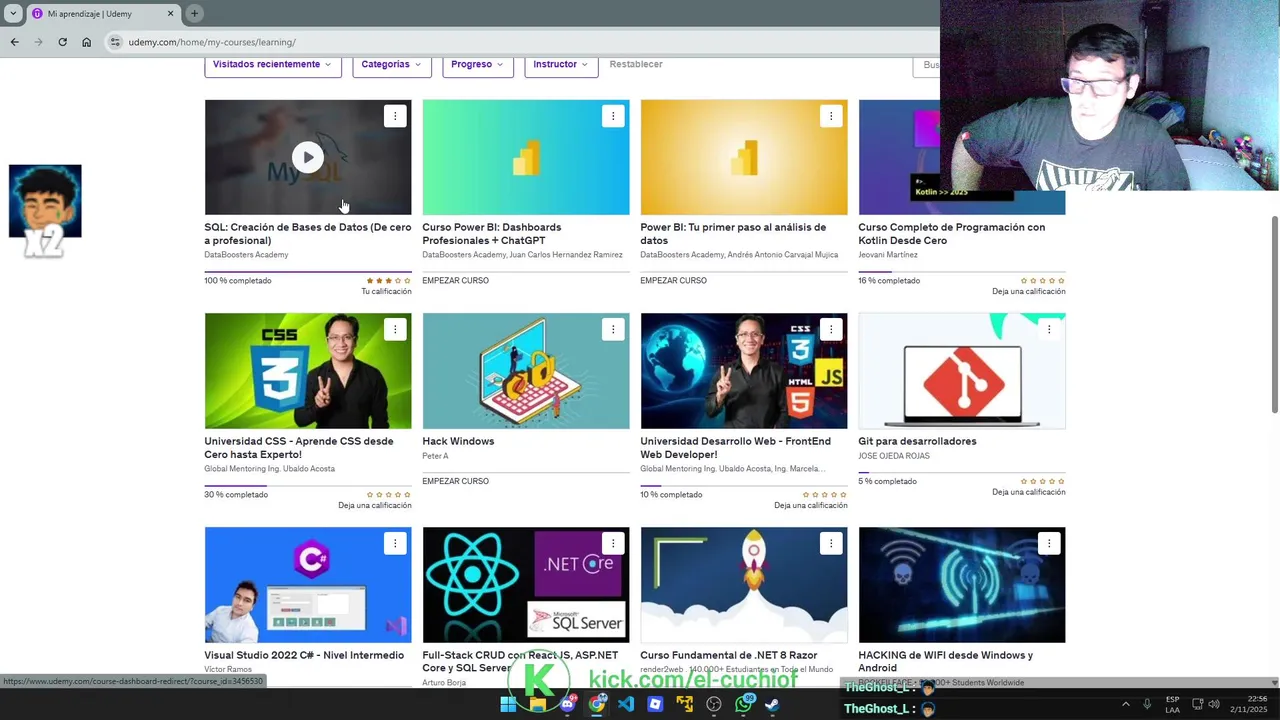This screenshot has width=1280, height=720.
Task: Open the volume control in system tray
Action: pos(1216,704)
